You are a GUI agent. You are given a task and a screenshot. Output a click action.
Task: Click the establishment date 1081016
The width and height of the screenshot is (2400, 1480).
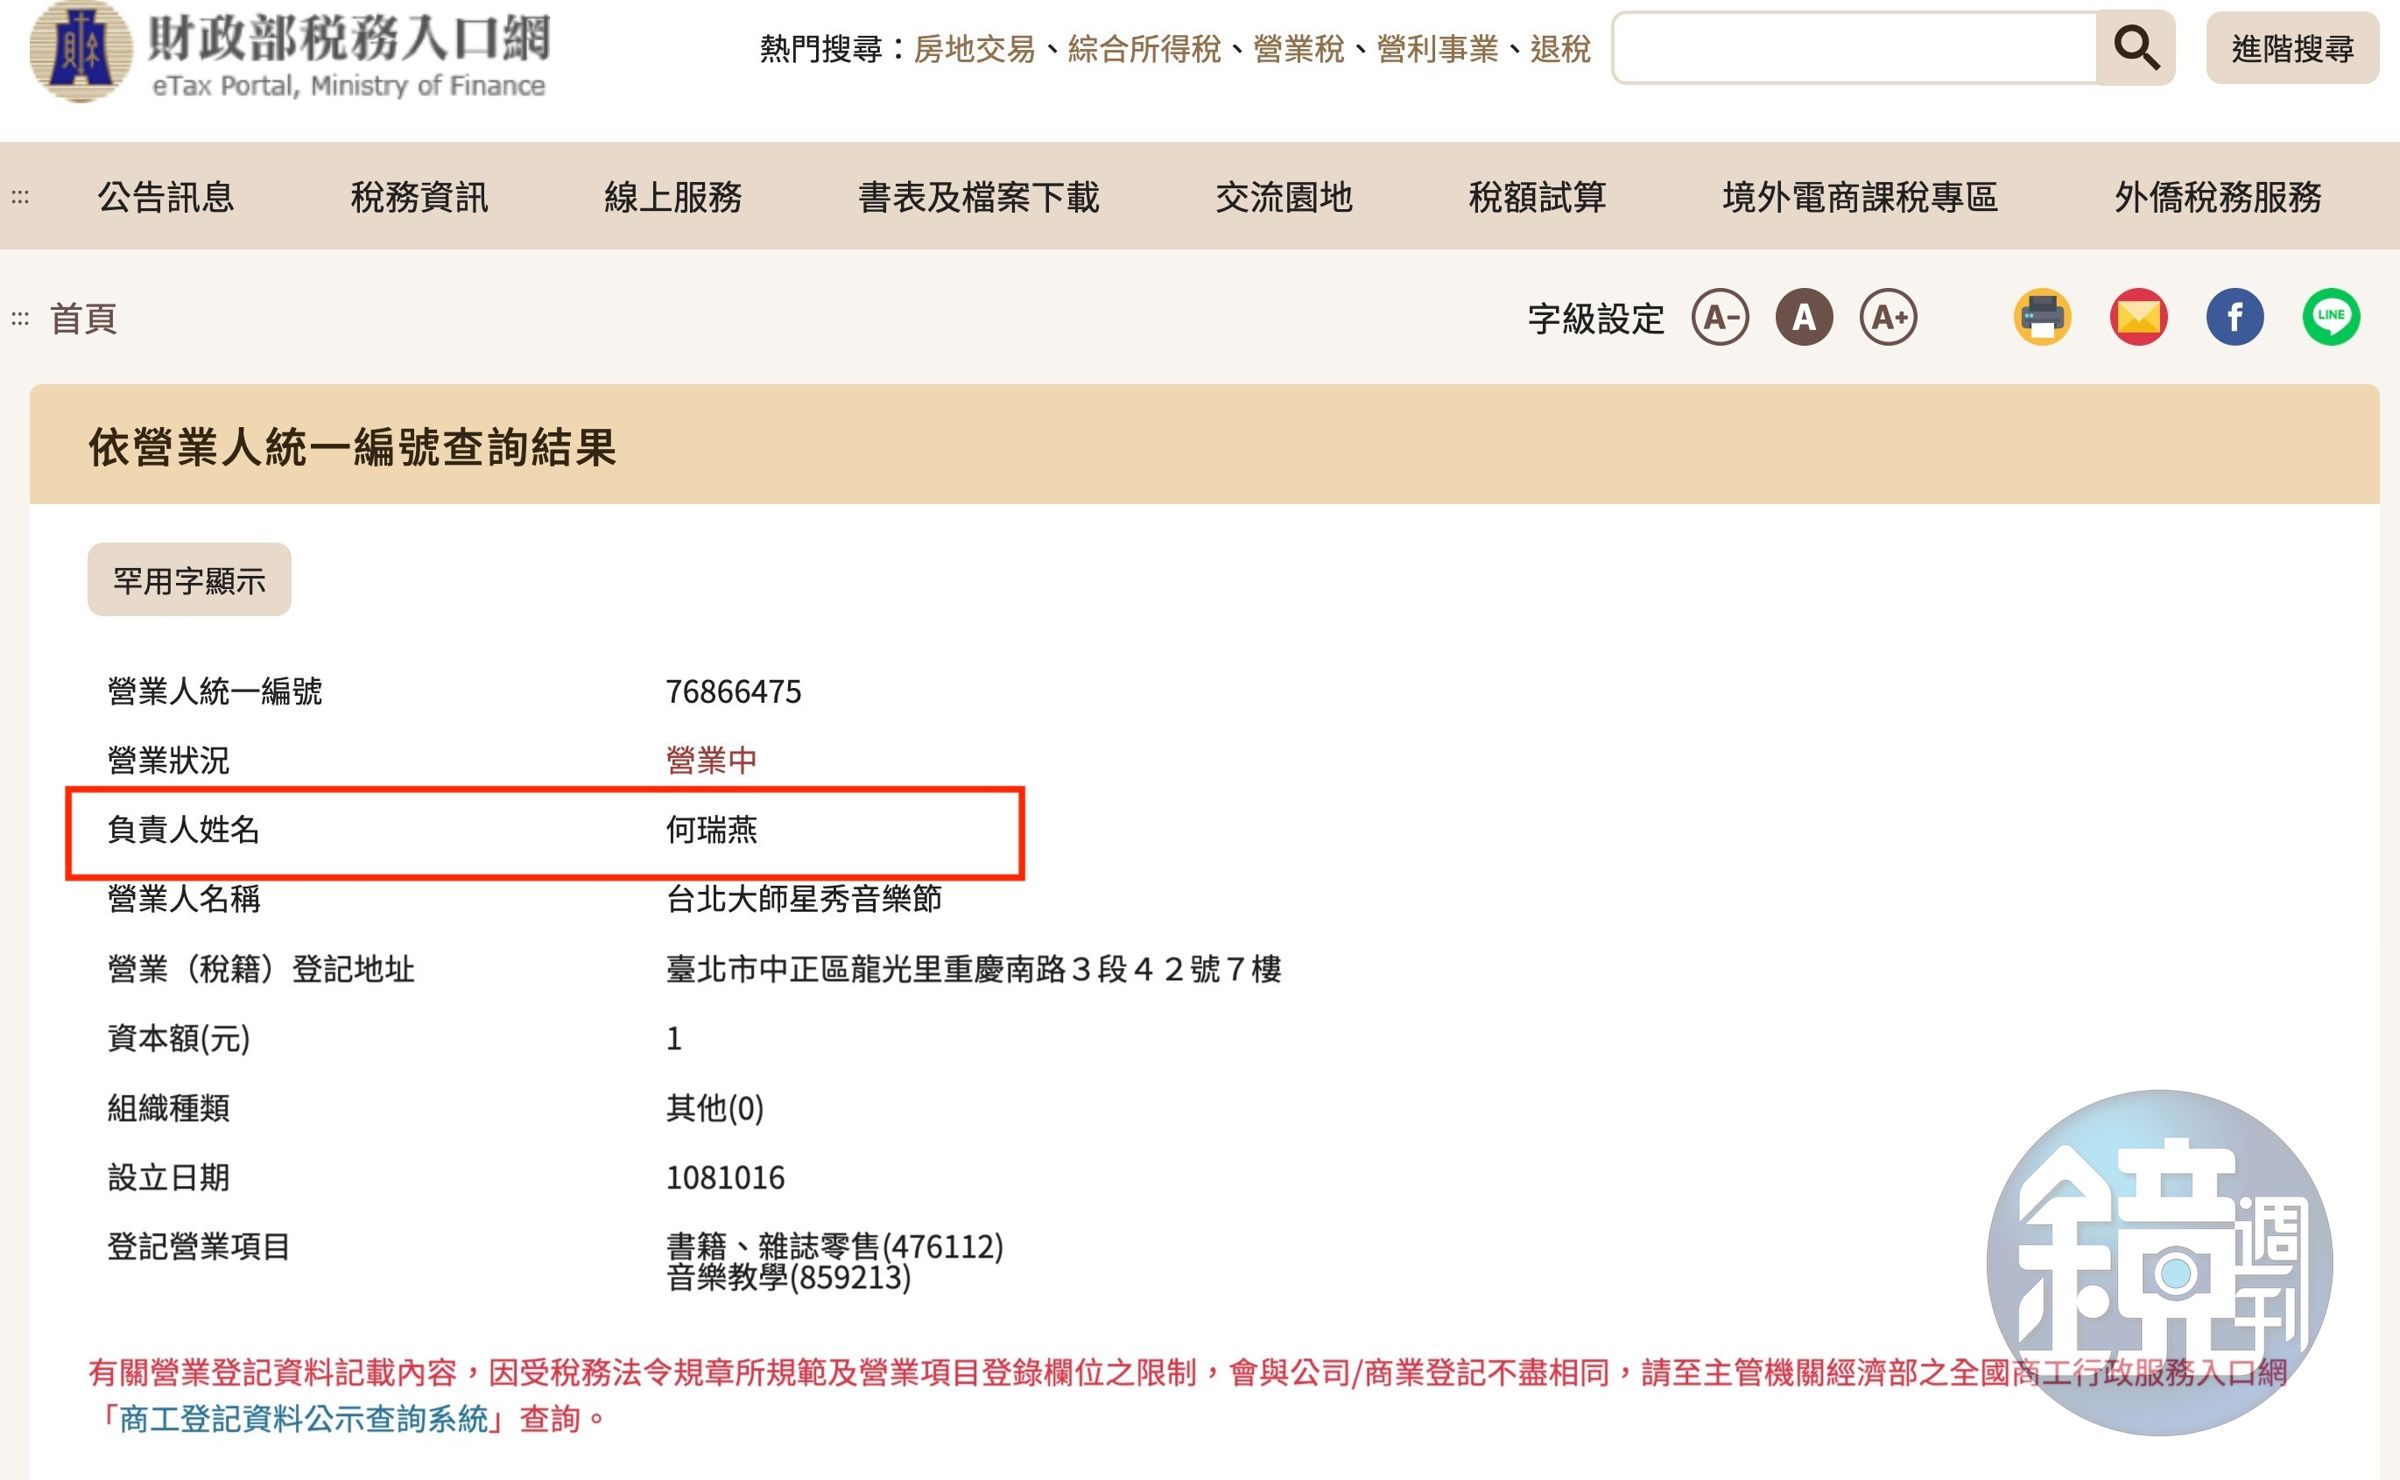[x=725, y=1177]
